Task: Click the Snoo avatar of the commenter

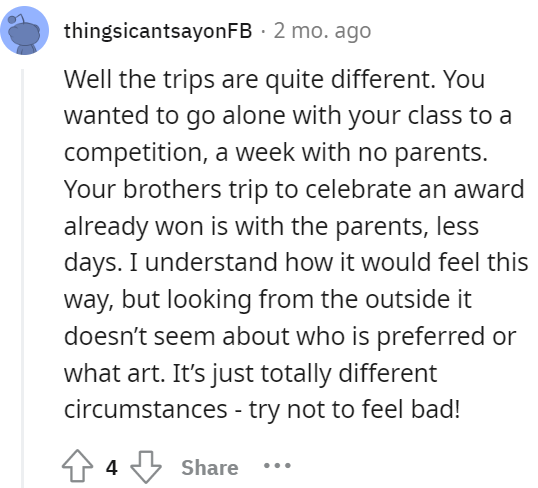Action: coord(25,31)
